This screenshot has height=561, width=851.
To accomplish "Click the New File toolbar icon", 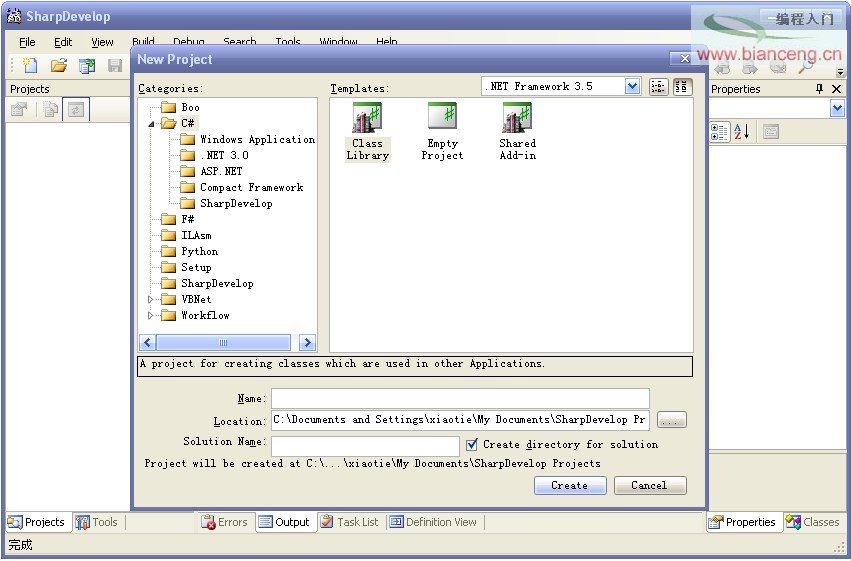I will [30, 65].
